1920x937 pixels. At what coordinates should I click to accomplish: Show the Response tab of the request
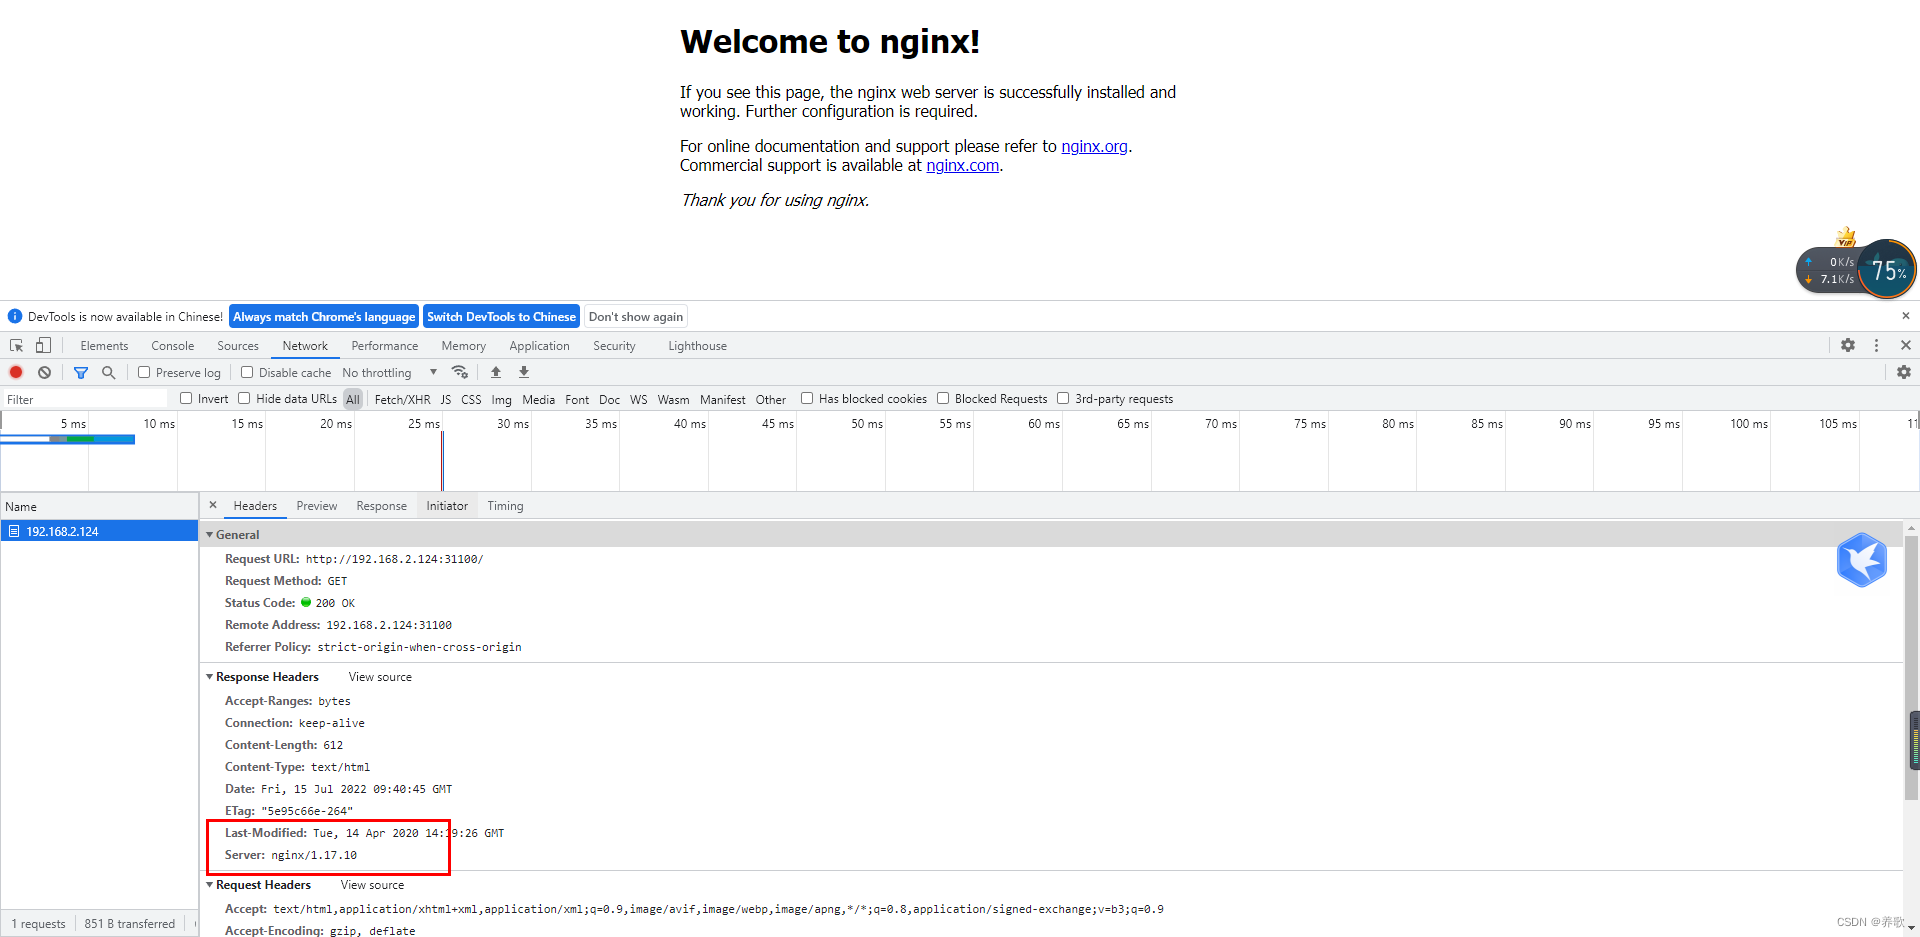click(382, 506)
